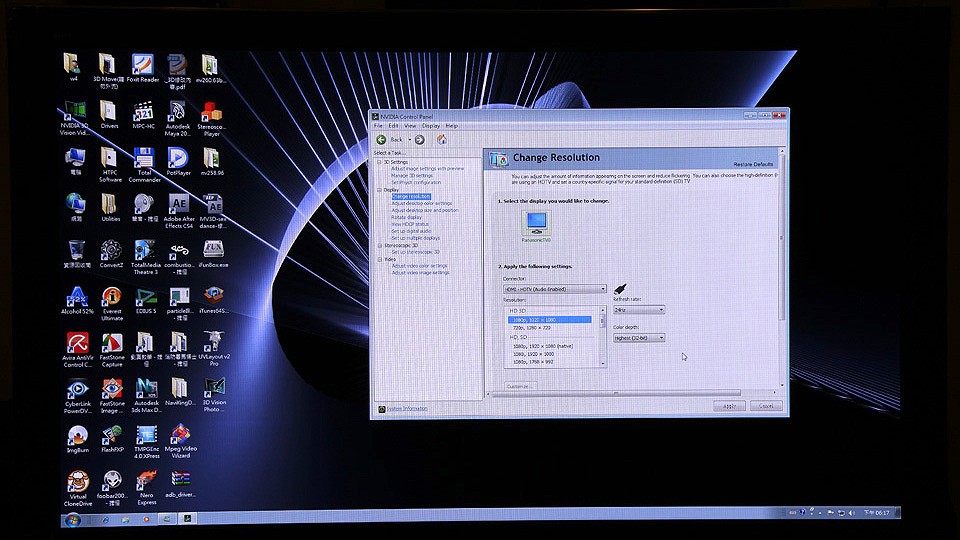This screenshot has height=540, width=960.
Task: Open the Color depth dropdown
Action: [639, 338]
